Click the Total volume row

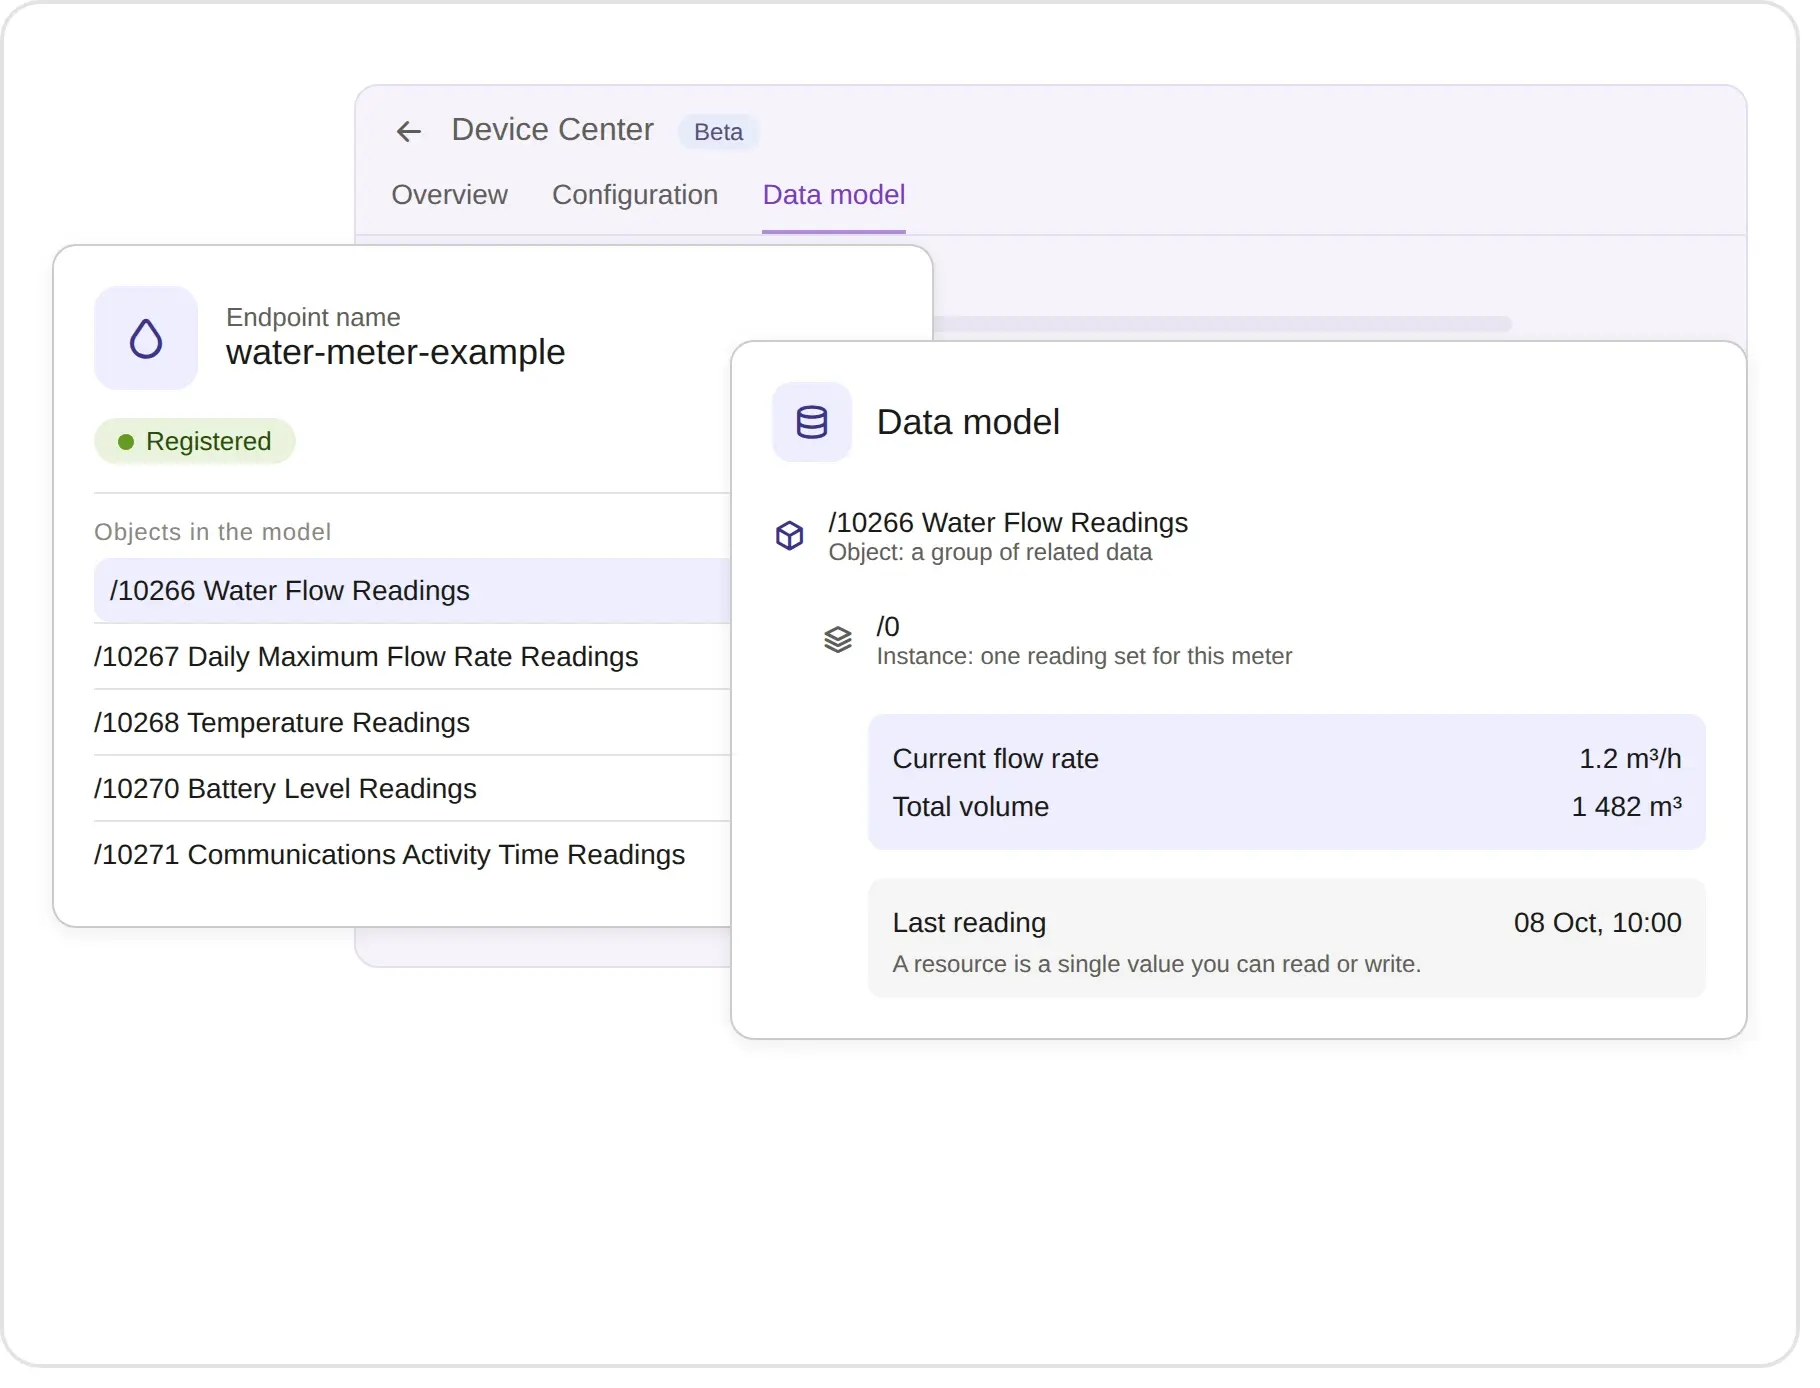click(1287, 807)
